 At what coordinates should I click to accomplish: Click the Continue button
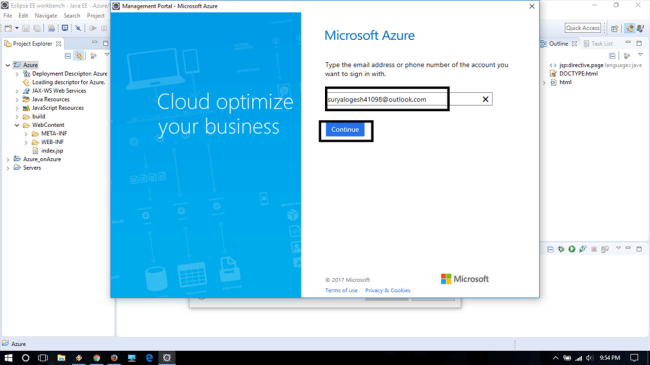coord(345,129)
